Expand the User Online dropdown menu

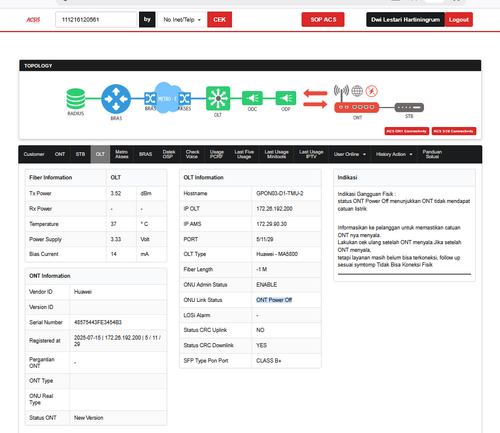pos(350,154)
